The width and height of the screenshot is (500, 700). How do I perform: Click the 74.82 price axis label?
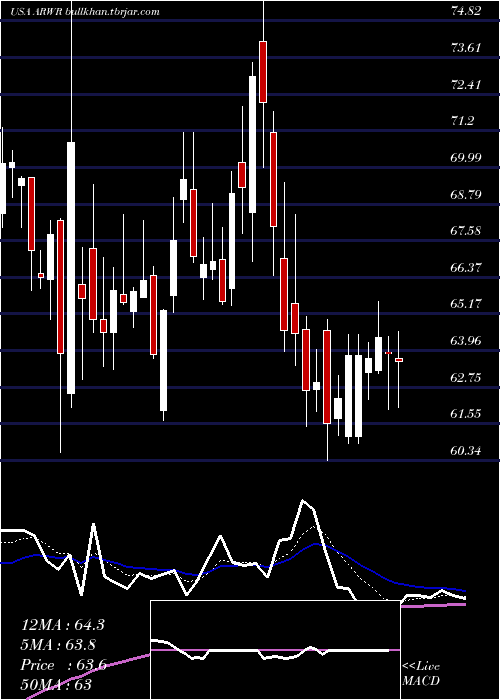click(466, 11)
